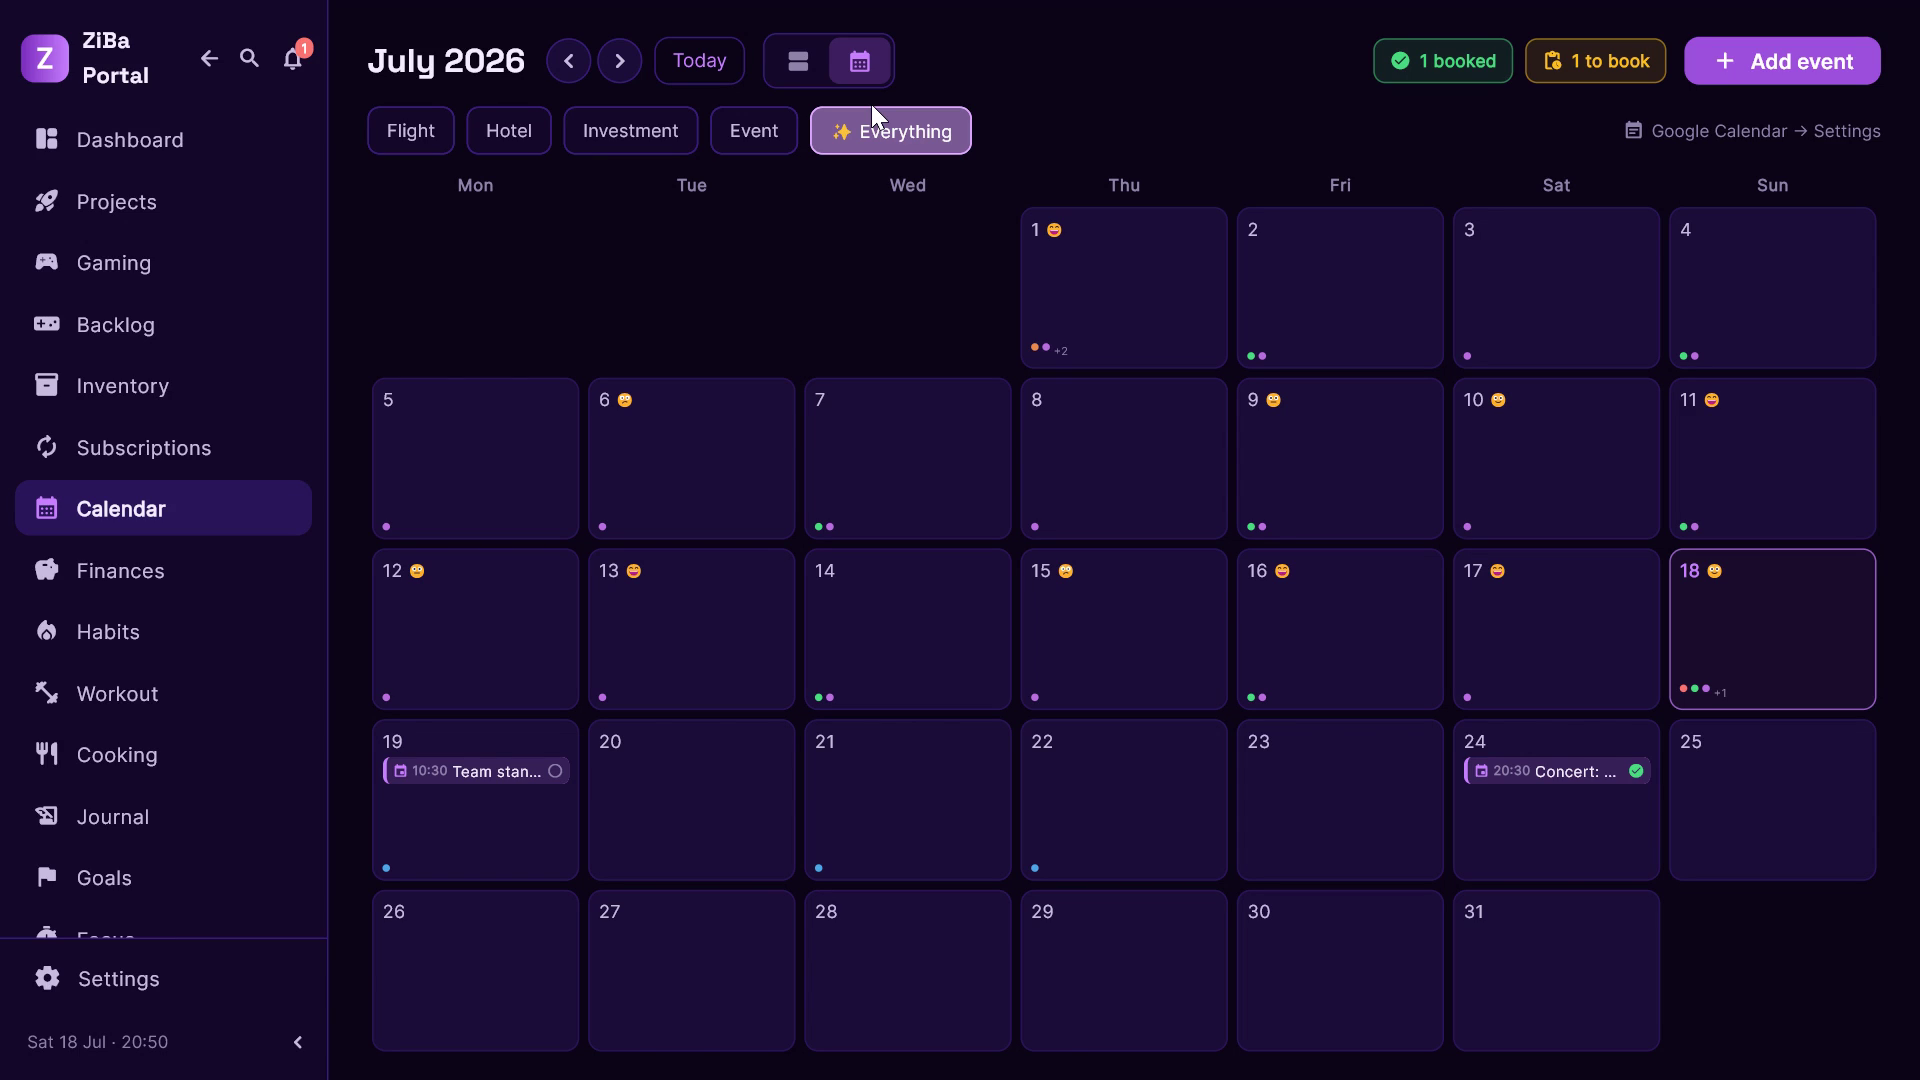Jump to Today
Image resolution: width=1920 pixels, height=1080 pixels.
[700, 61]
